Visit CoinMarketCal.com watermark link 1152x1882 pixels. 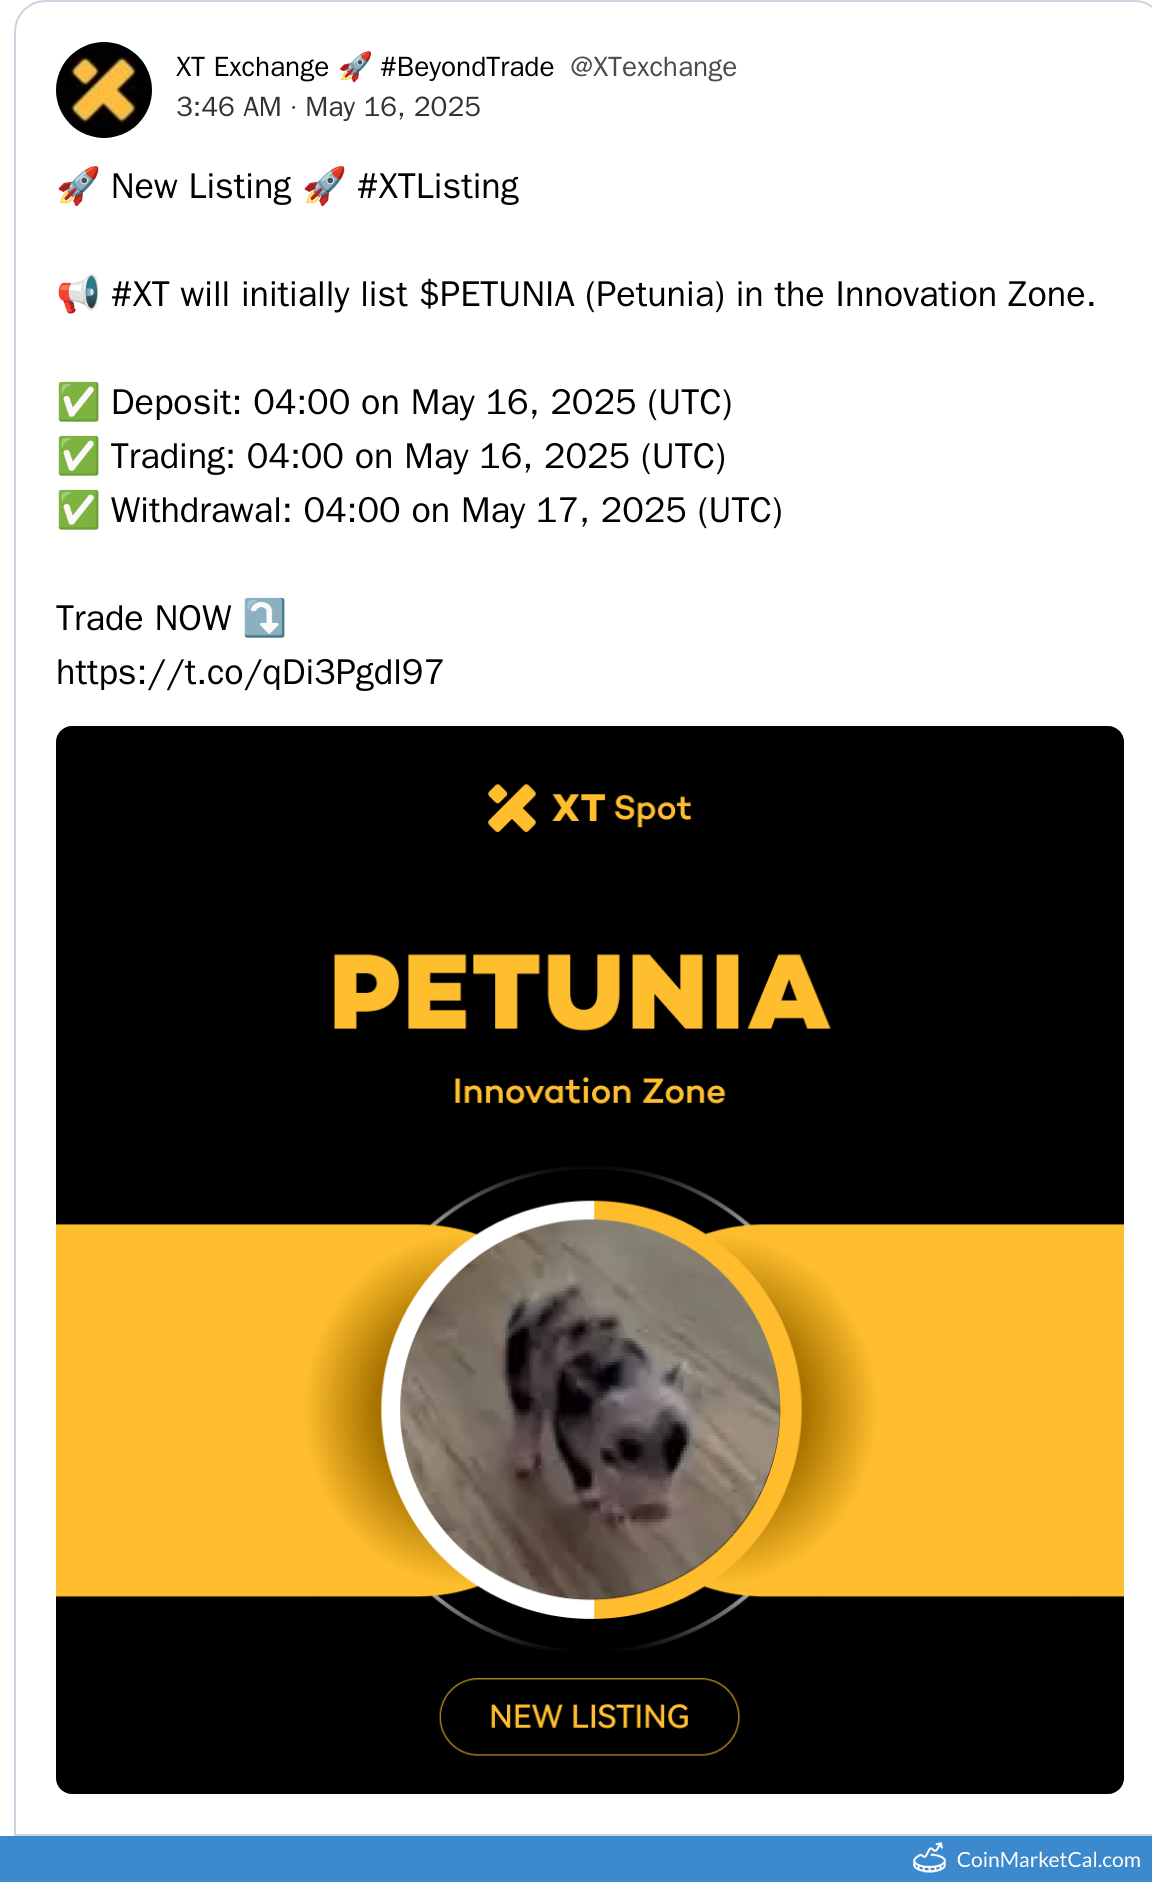tap(1047, 1859)
